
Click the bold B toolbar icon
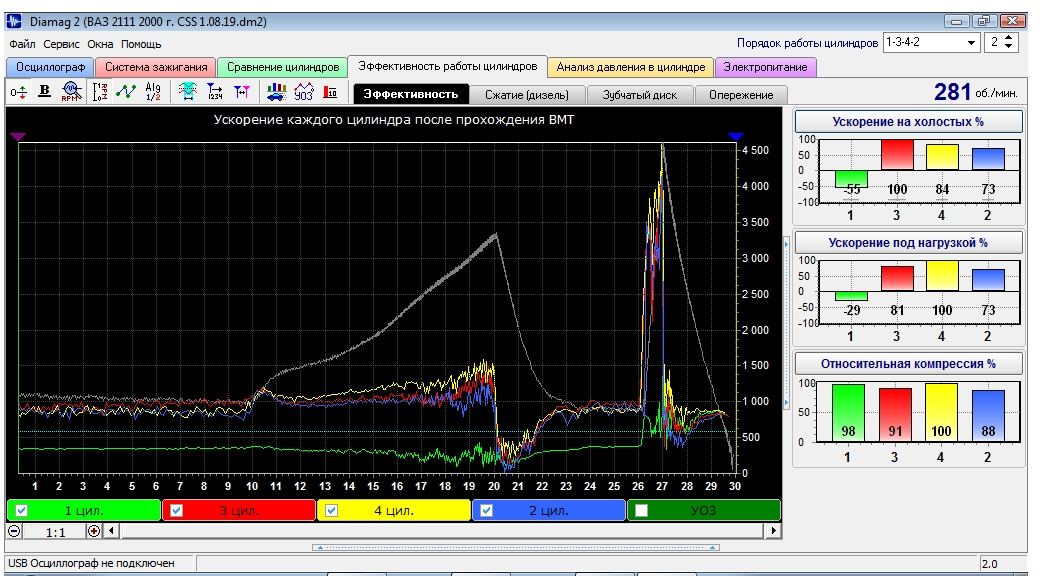[44, 92]
